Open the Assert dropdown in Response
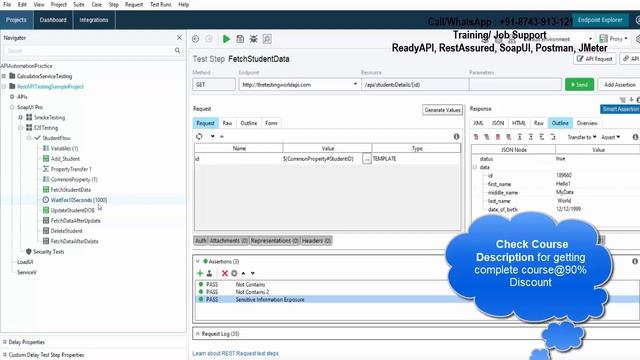640x360 pixels. (611, 137)
